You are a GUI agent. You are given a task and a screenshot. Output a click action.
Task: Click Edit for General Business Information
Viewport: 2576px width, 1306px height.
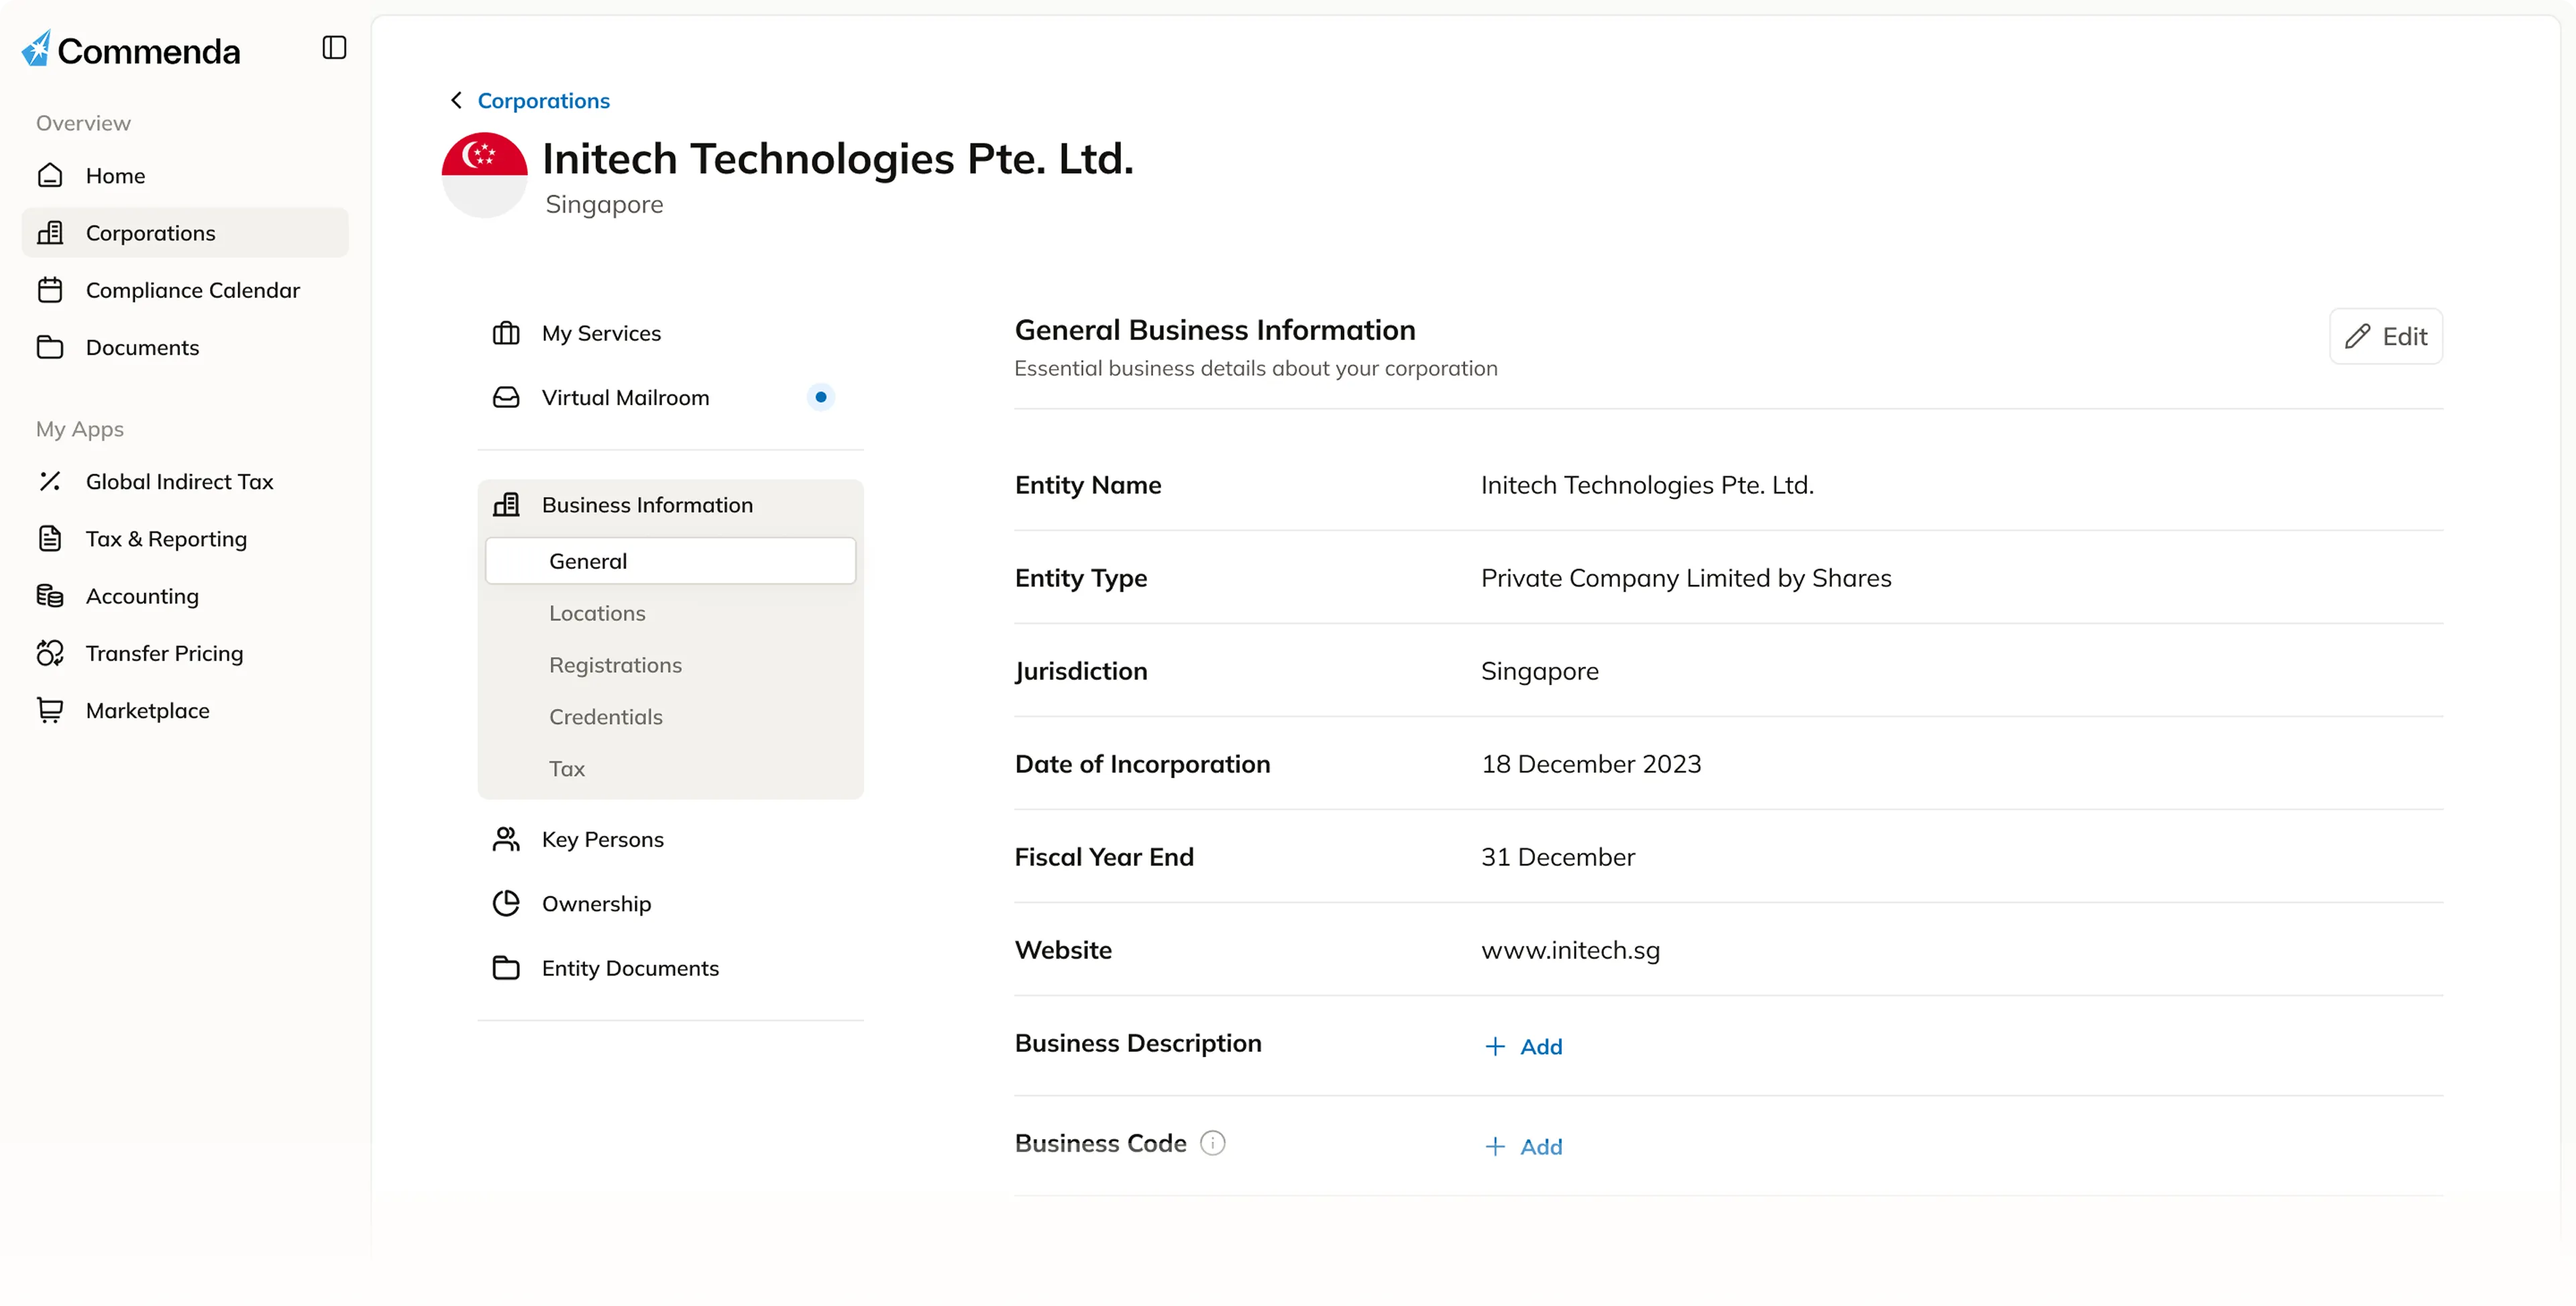point(2385,336)
